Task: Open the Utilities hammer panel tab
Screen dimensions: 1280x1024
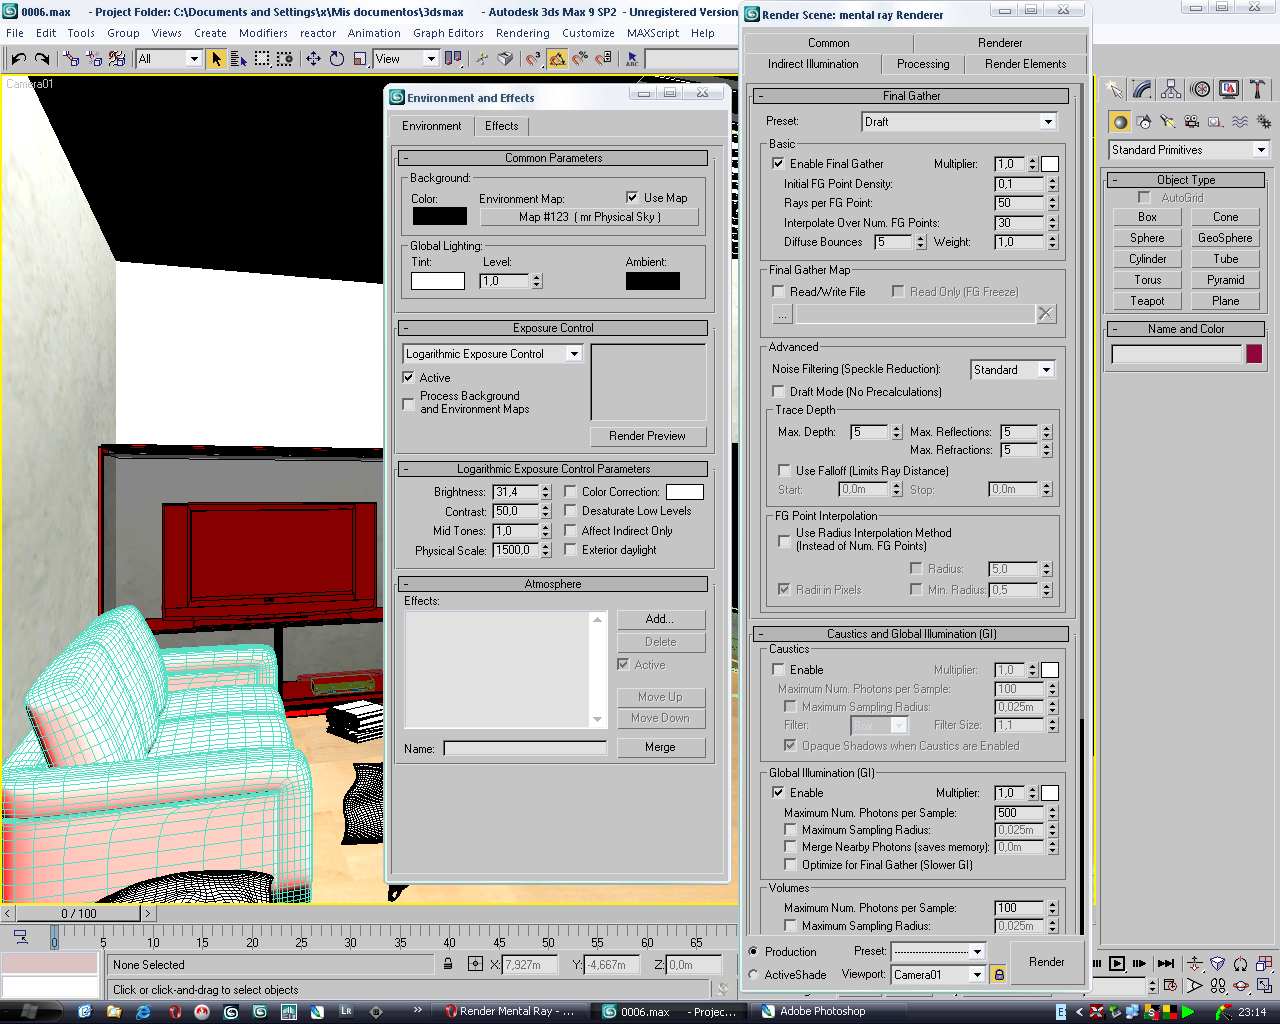Action: (1258, 90)
